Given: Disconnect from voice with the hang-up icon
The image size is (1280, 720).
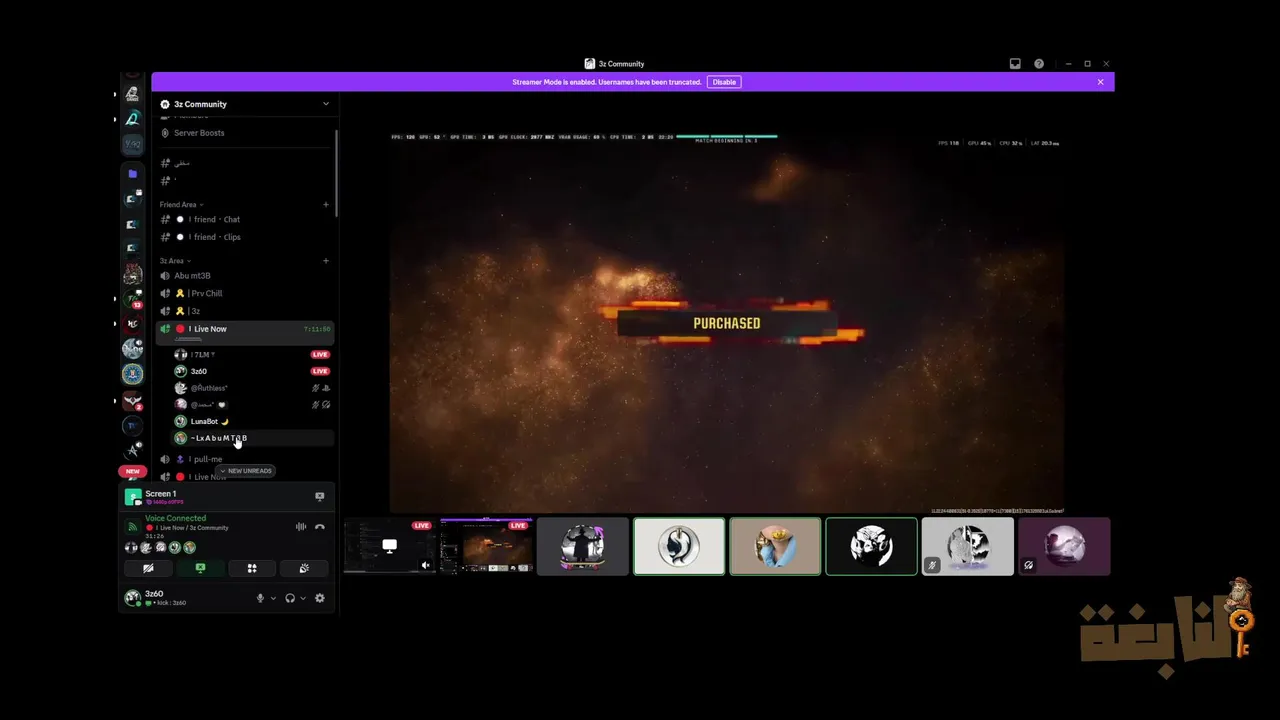Looking at the screenshot, I should [320, 527].
